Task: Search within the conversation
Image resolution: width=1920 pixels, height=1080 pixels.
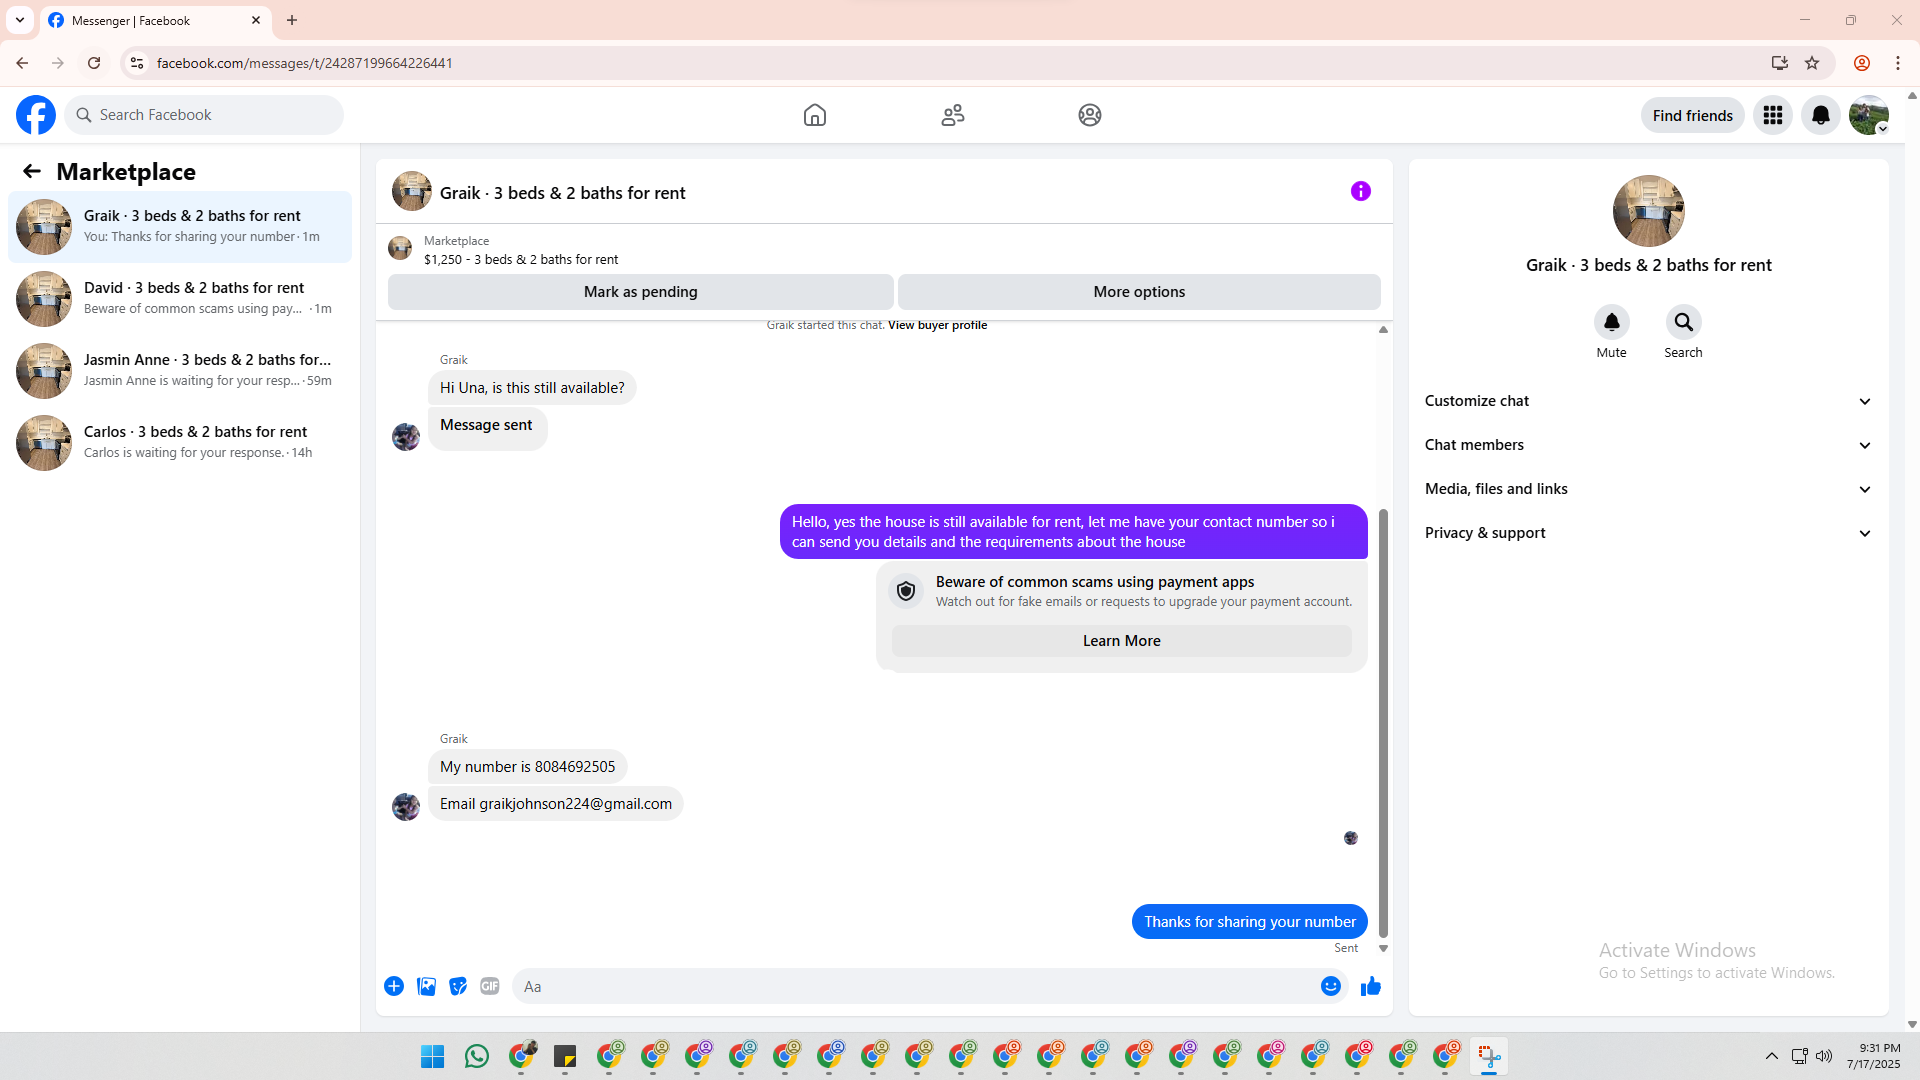Action: pyautogui.click(x=1684, y=322)
